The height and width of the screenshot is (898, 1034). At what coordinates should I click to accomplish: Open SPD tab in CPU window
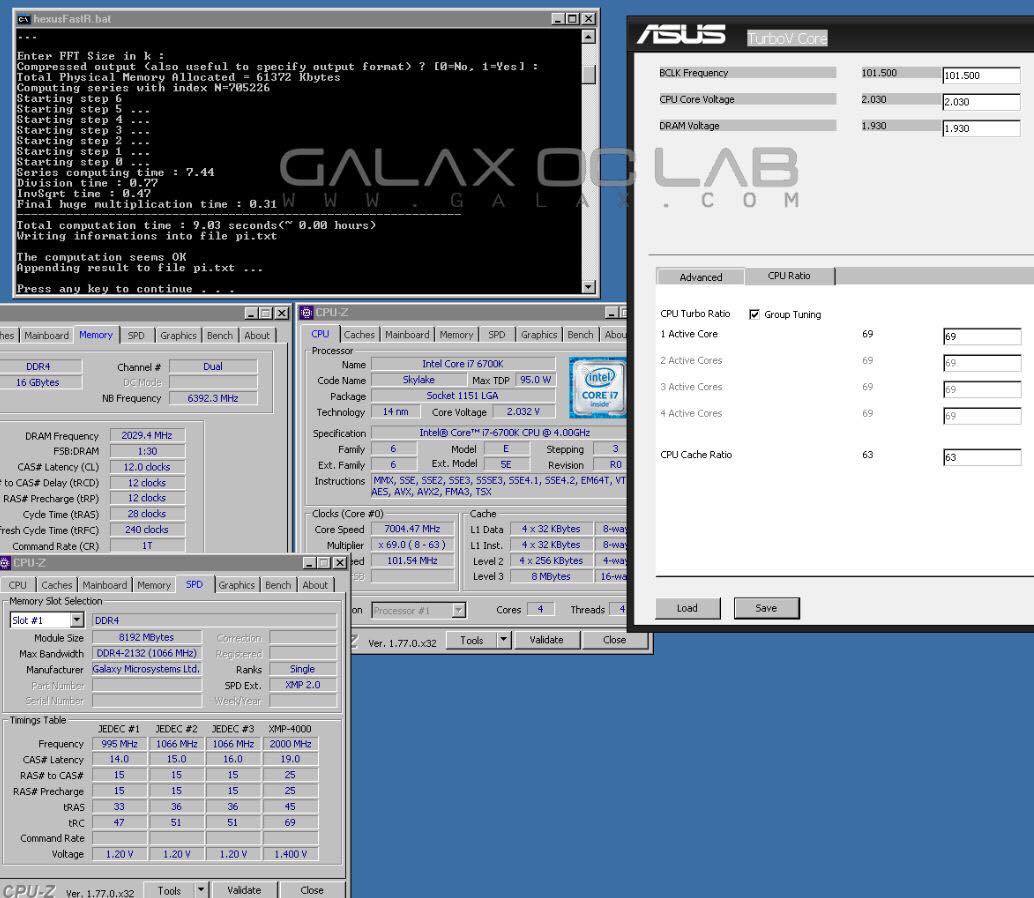tap(497, 335)
